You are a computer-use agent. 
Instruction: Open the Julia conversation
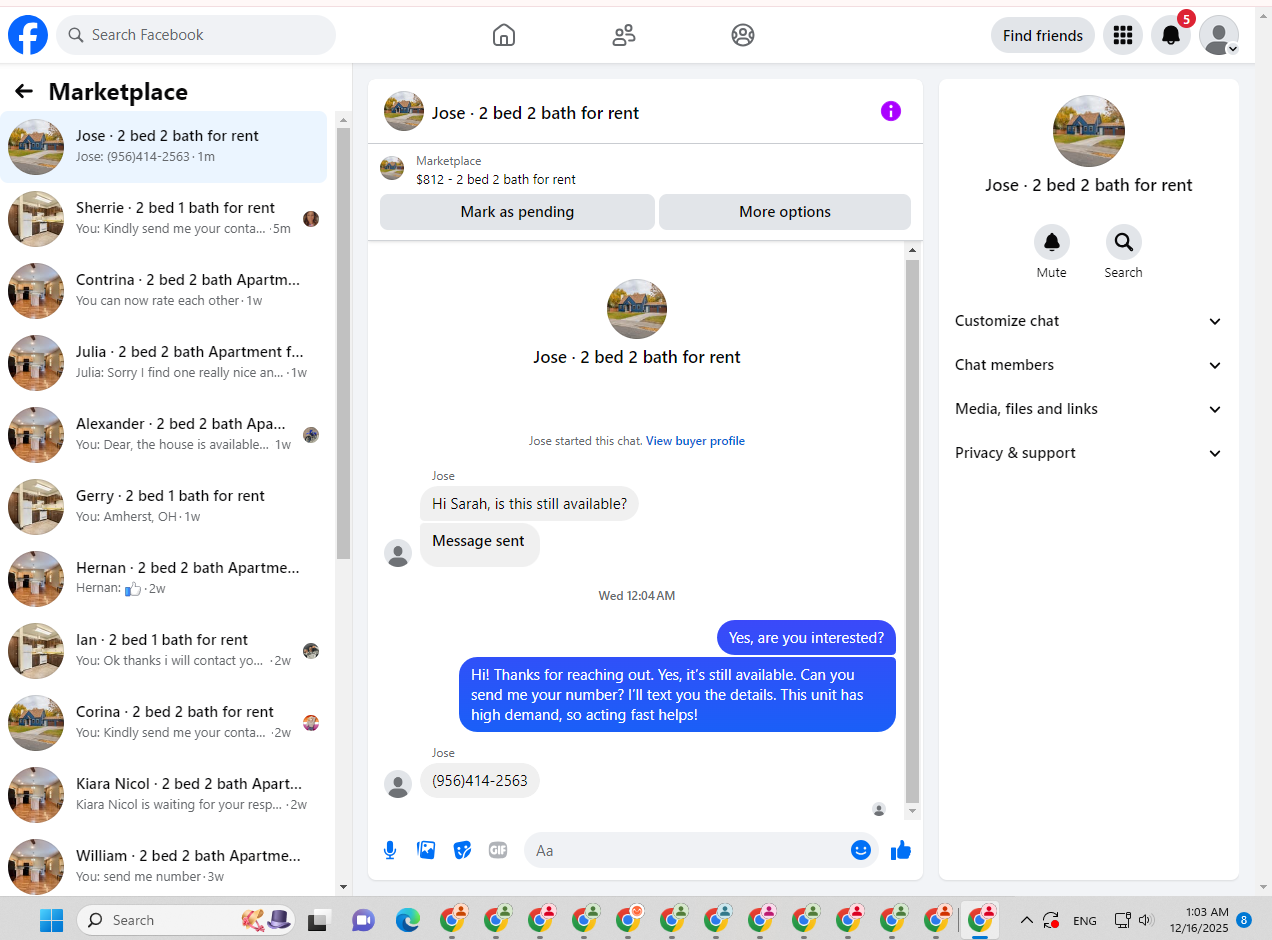pos(163,363)
